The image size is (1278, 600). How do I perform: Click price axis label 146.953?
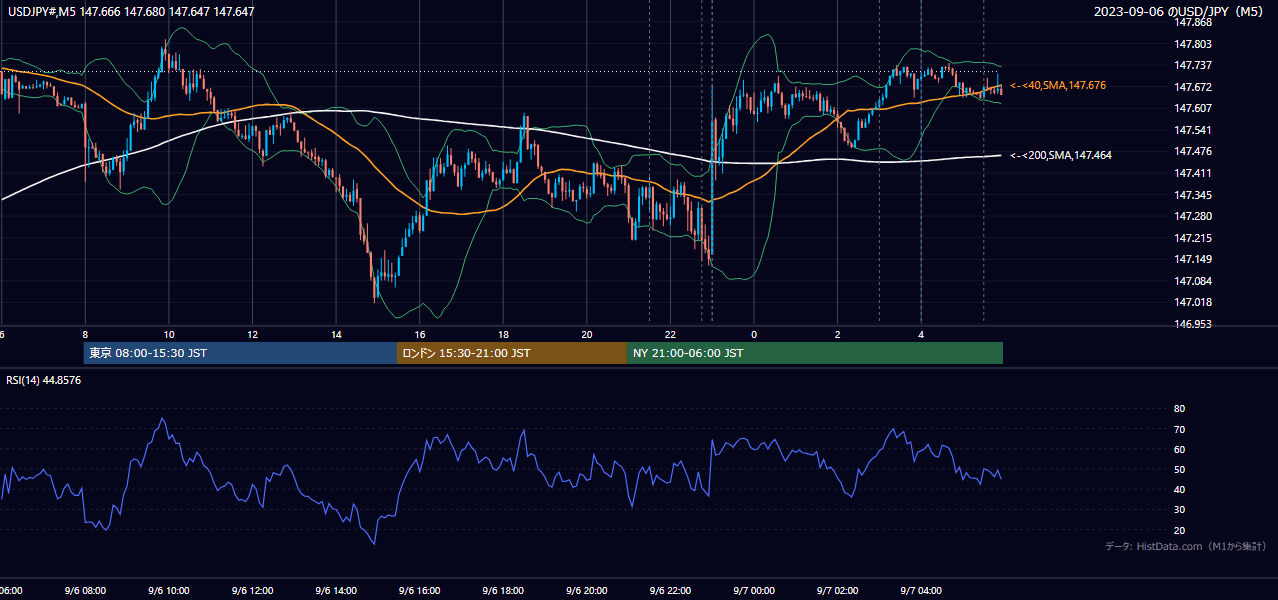1194,324
